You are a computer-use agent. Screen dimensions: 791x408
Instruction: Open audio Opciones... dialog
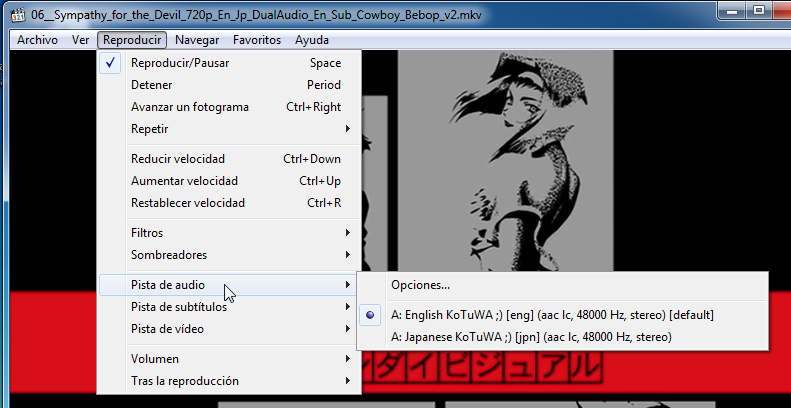pyautogui.click(x=562, y=285)
